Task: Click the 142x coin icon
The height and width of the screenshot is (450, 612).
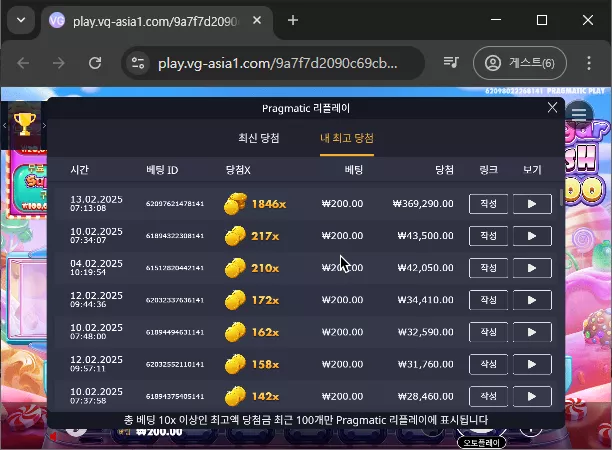Action: [235, 396]
